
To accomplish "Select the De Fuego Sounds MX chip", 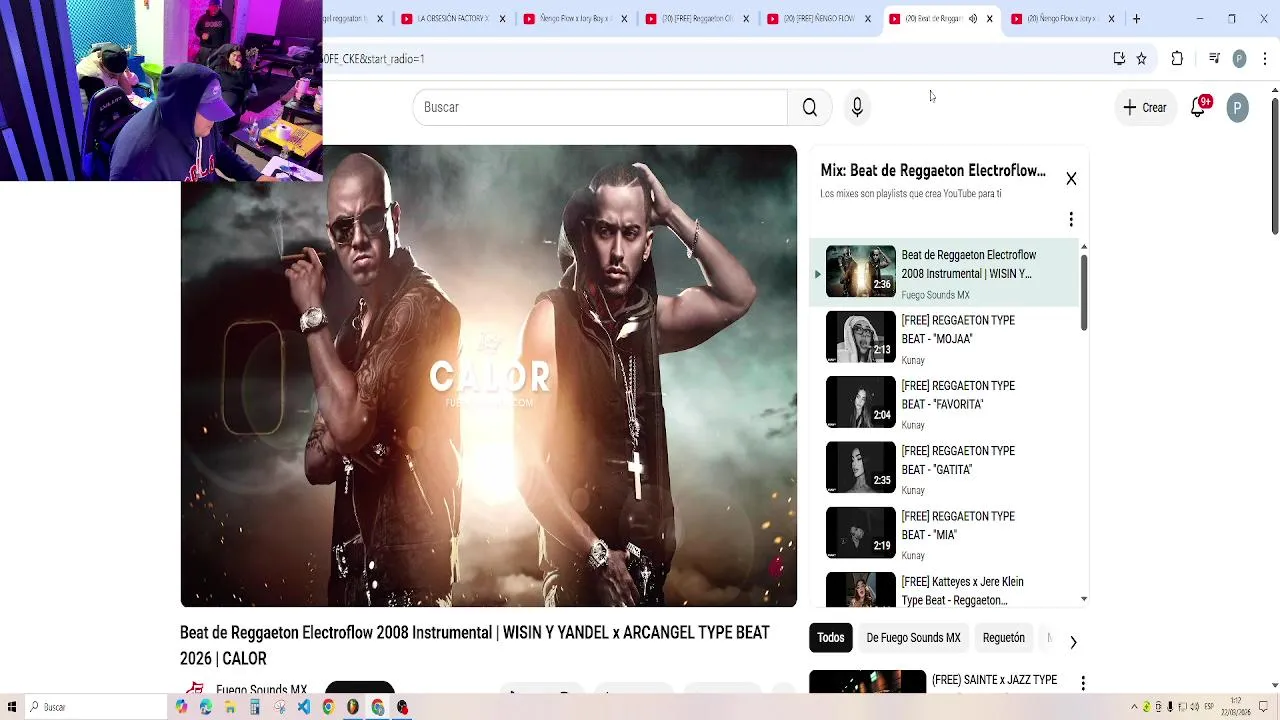I will click(x=913, y=638).
